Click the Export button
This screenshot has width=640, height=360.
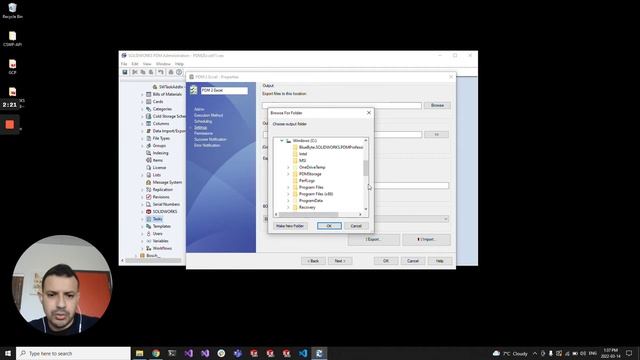pyautogui.click(x=373, y=240)
